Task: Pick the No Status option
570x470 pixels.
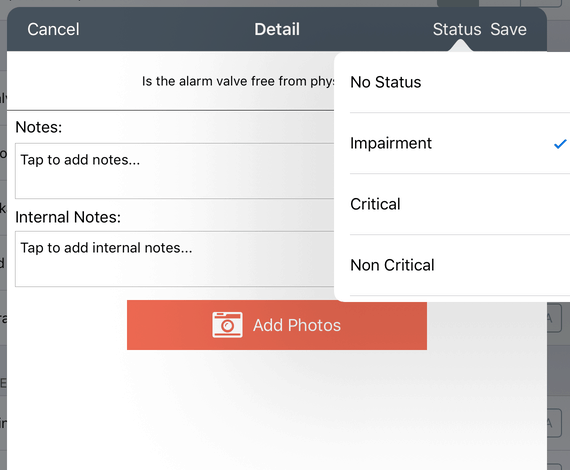Action: [x=452, y=83]
